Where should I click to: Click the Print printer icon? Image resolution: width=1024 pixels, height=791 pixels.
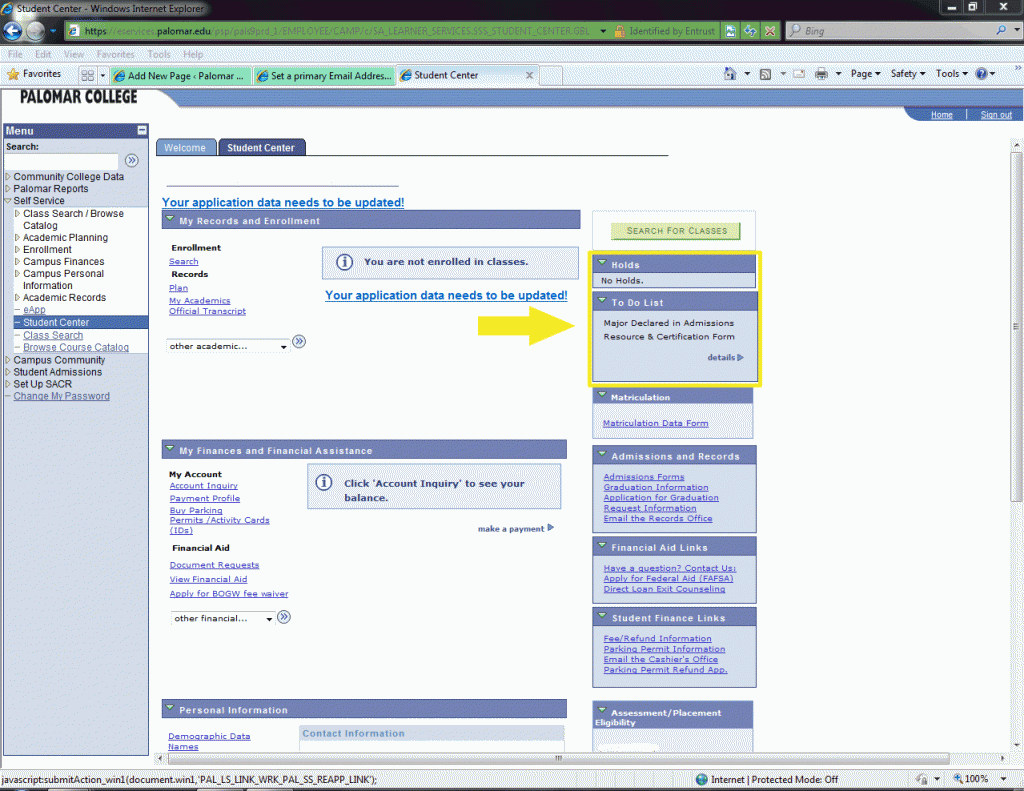[x=821, y=74]
